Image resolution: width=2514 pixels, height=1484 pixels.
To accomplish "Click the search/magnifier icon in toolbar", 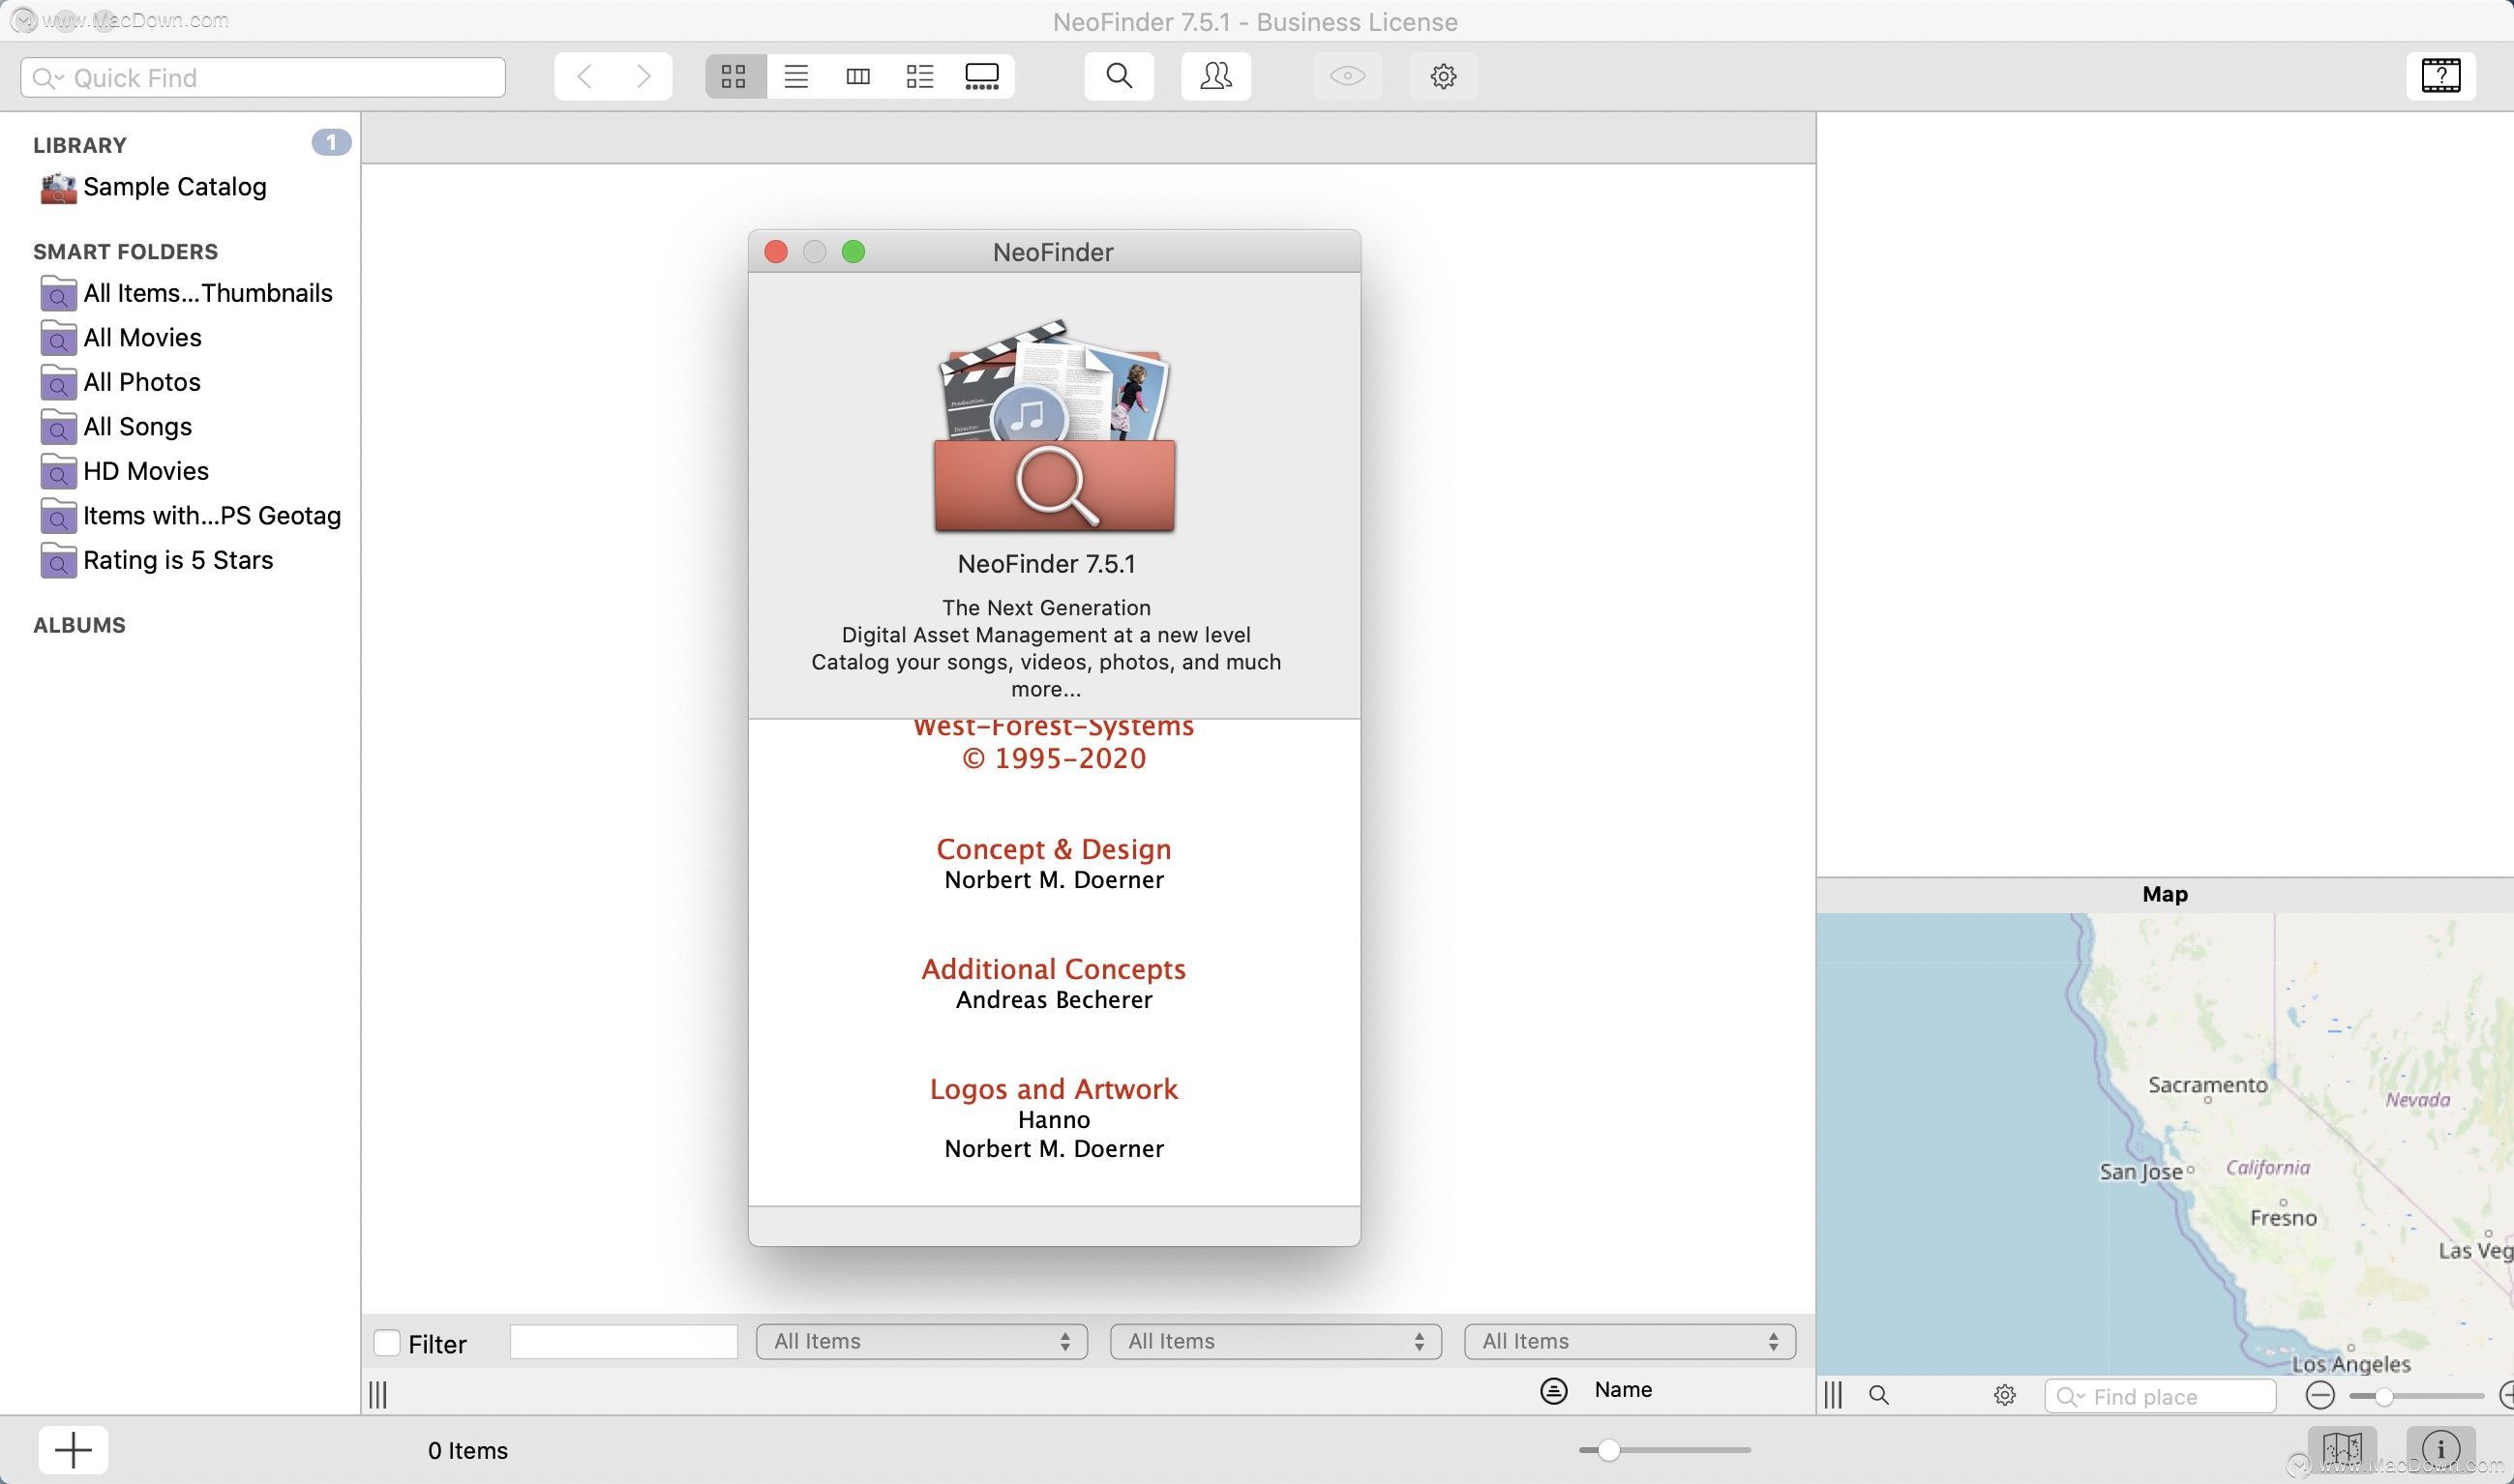I will pos(1121,74).
